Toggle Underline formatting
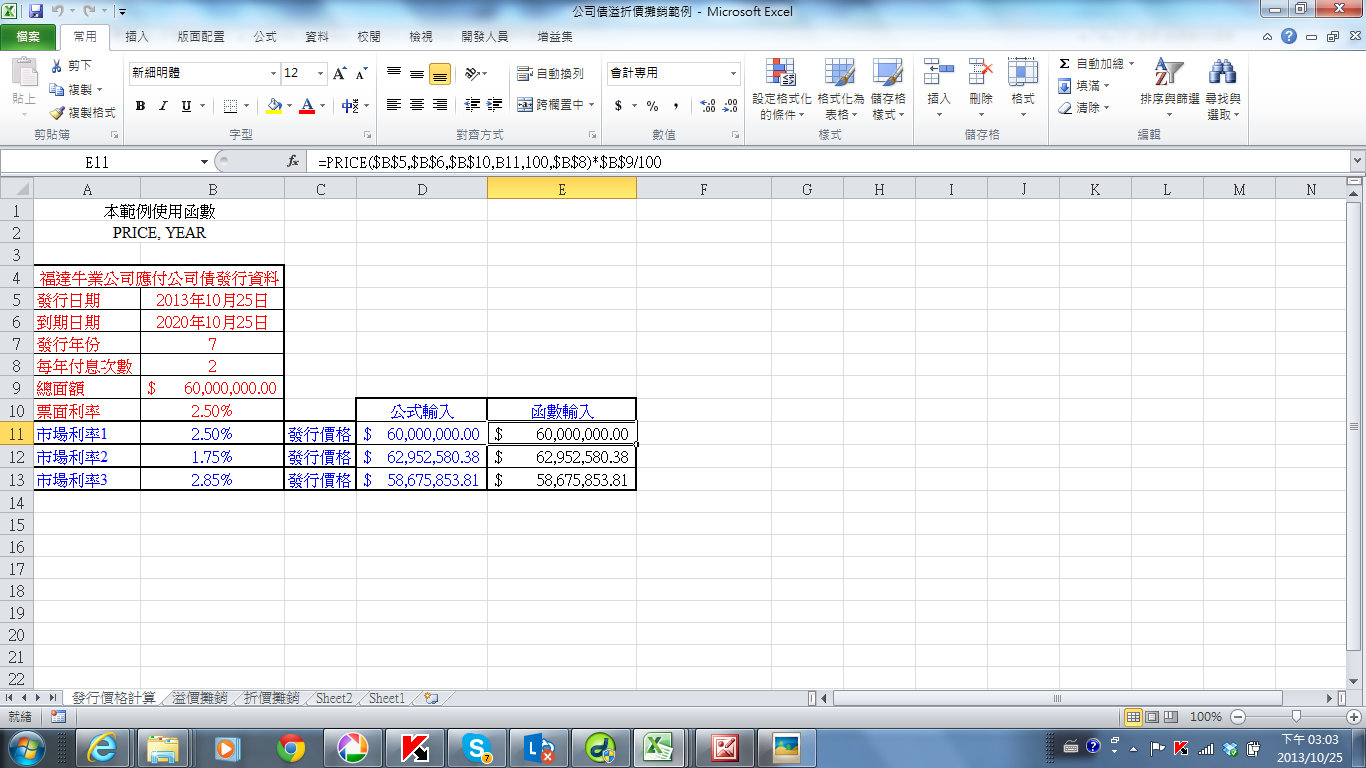 coord(187,105)
